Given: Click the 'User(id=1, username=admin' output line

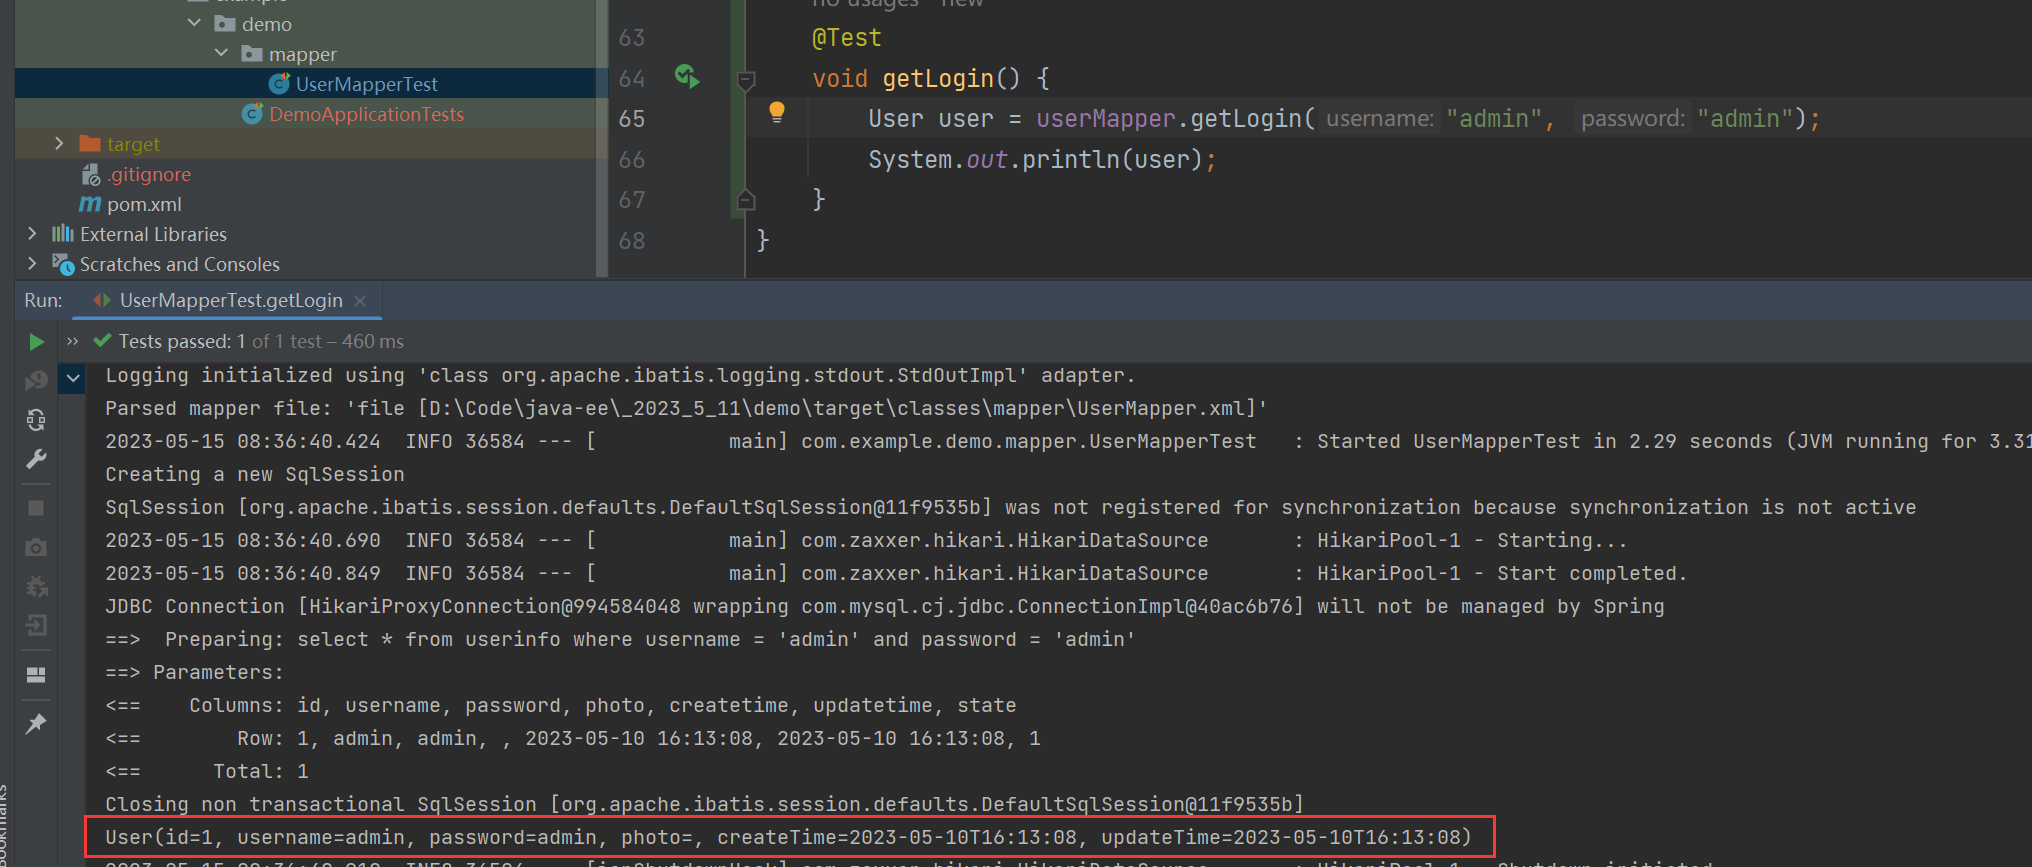Looking at the screenshot, I should click(789, 837).
